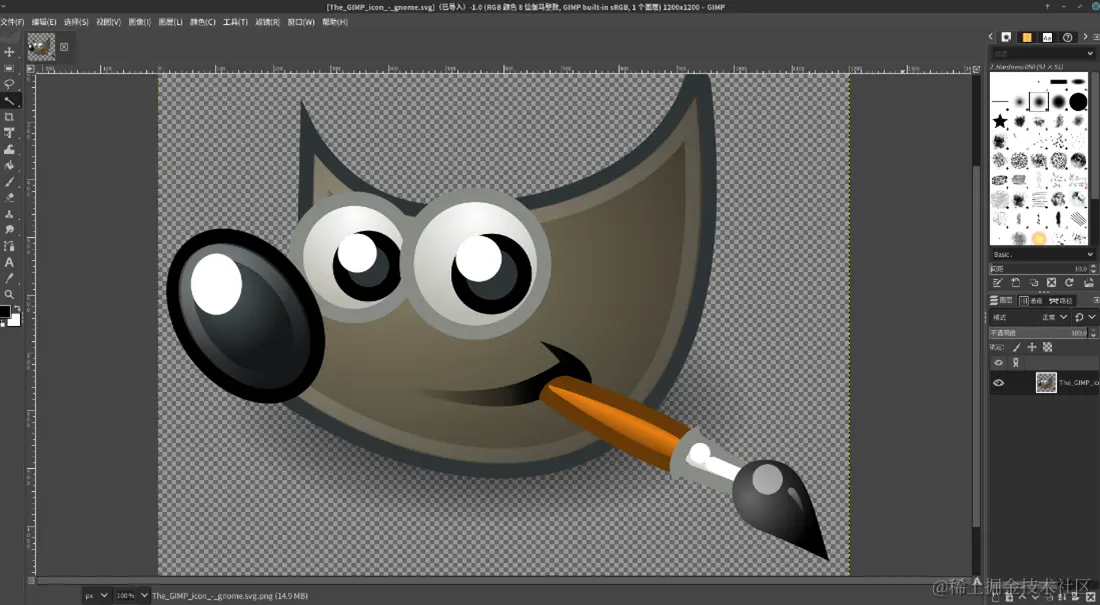Open the 帮助(H) menu
1100x605 pixels.
pyautogui.click(x=335, y=22)
